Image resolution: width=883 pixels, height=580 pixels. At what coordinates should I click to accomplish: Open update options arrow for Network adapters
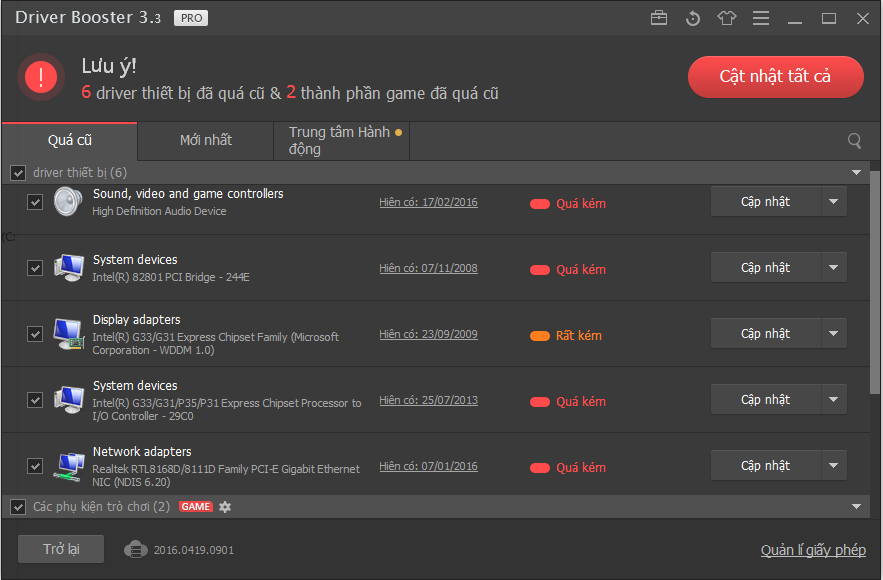[x=833, y=466]
